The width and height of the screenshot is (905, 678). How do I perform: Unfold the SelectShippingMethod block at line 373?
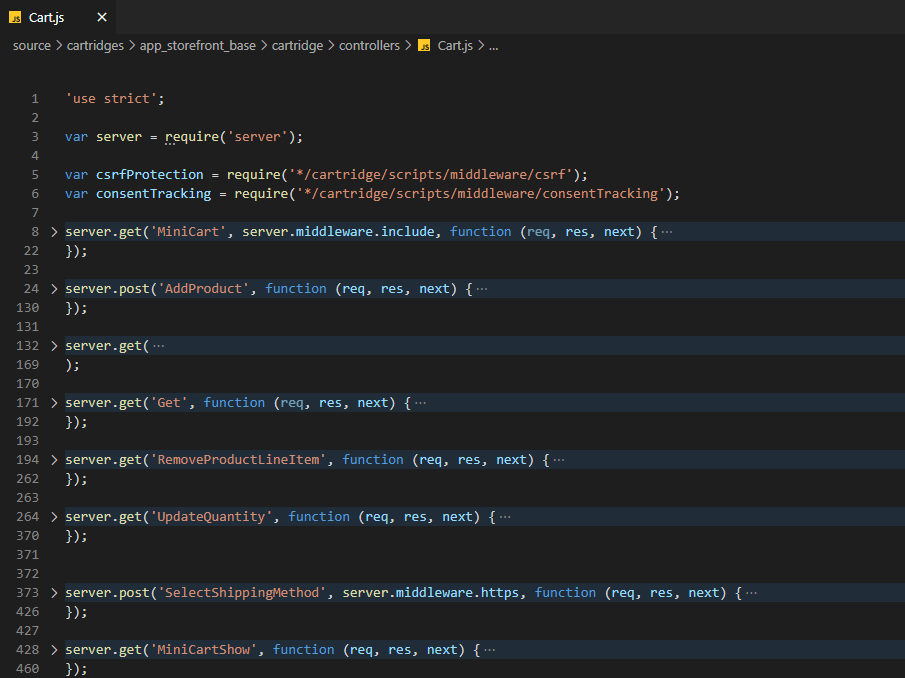point(54,593)
